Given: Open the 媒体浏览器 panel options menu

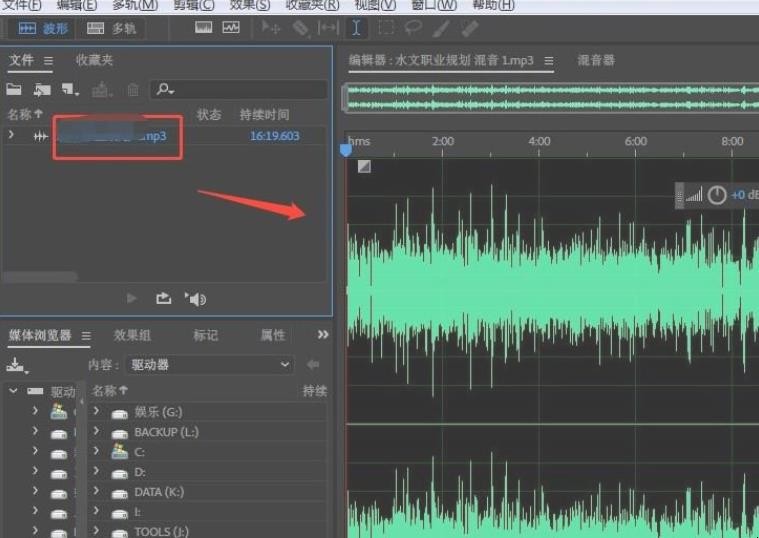Looking at the screenshot, I should coord(86,336).
